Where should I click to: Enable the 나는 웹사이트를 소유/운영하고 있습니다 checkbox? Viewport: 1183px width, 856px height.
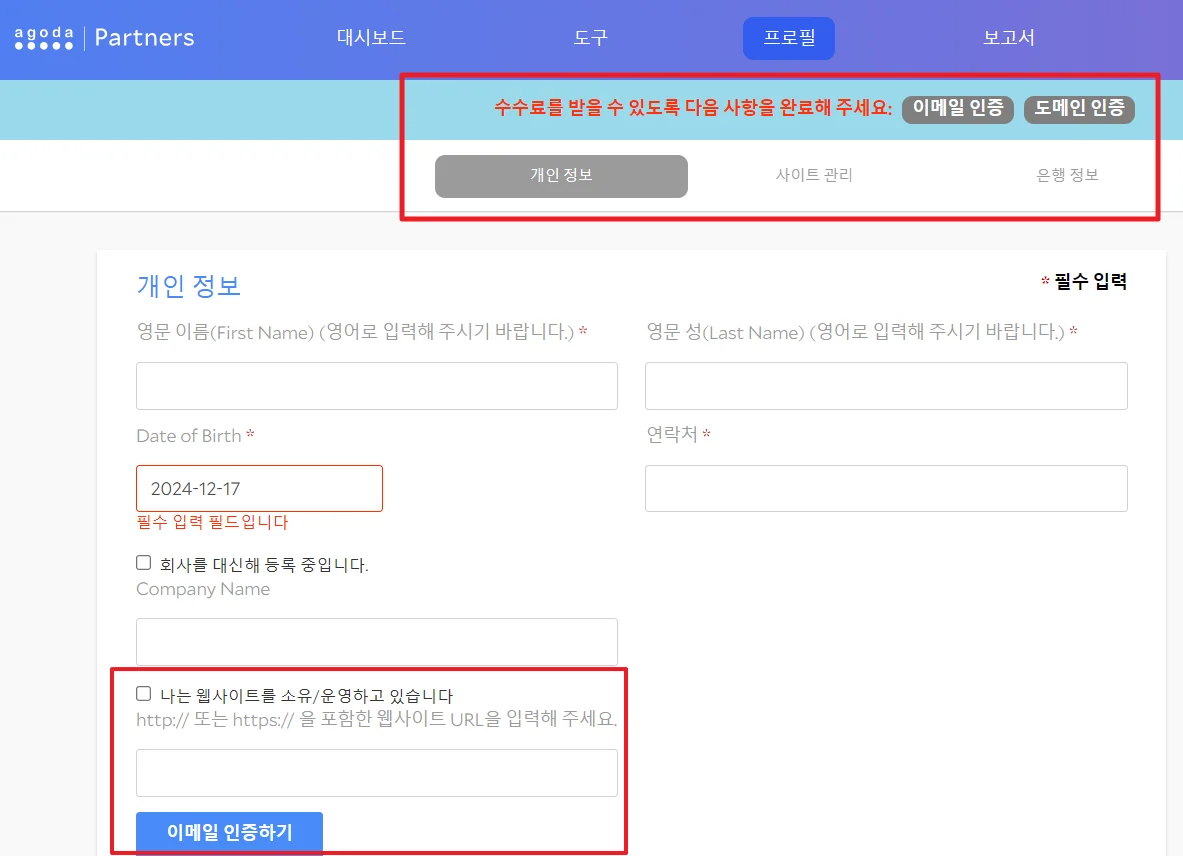(x=143, y=693)
